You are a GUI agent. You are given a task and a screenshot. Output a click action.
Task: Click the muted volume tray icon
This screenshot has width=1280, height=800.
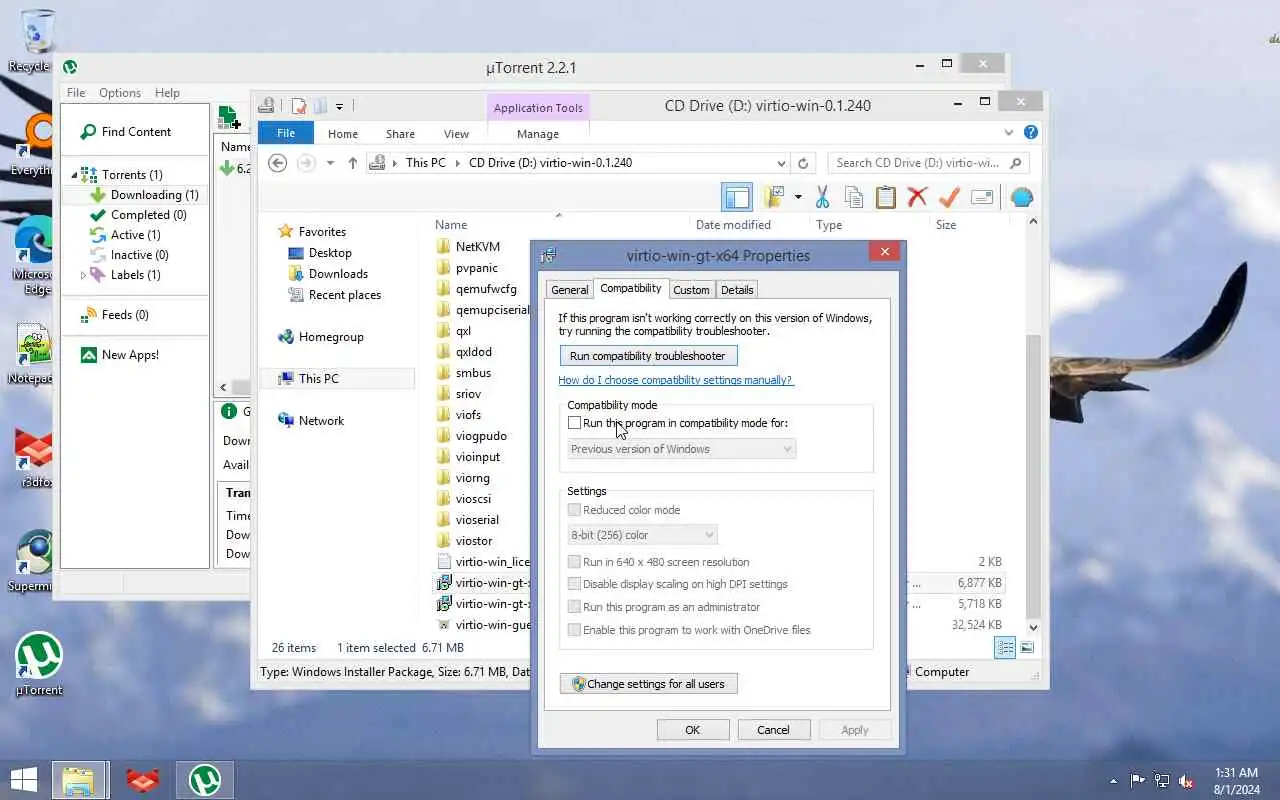tap(1186, 781)
